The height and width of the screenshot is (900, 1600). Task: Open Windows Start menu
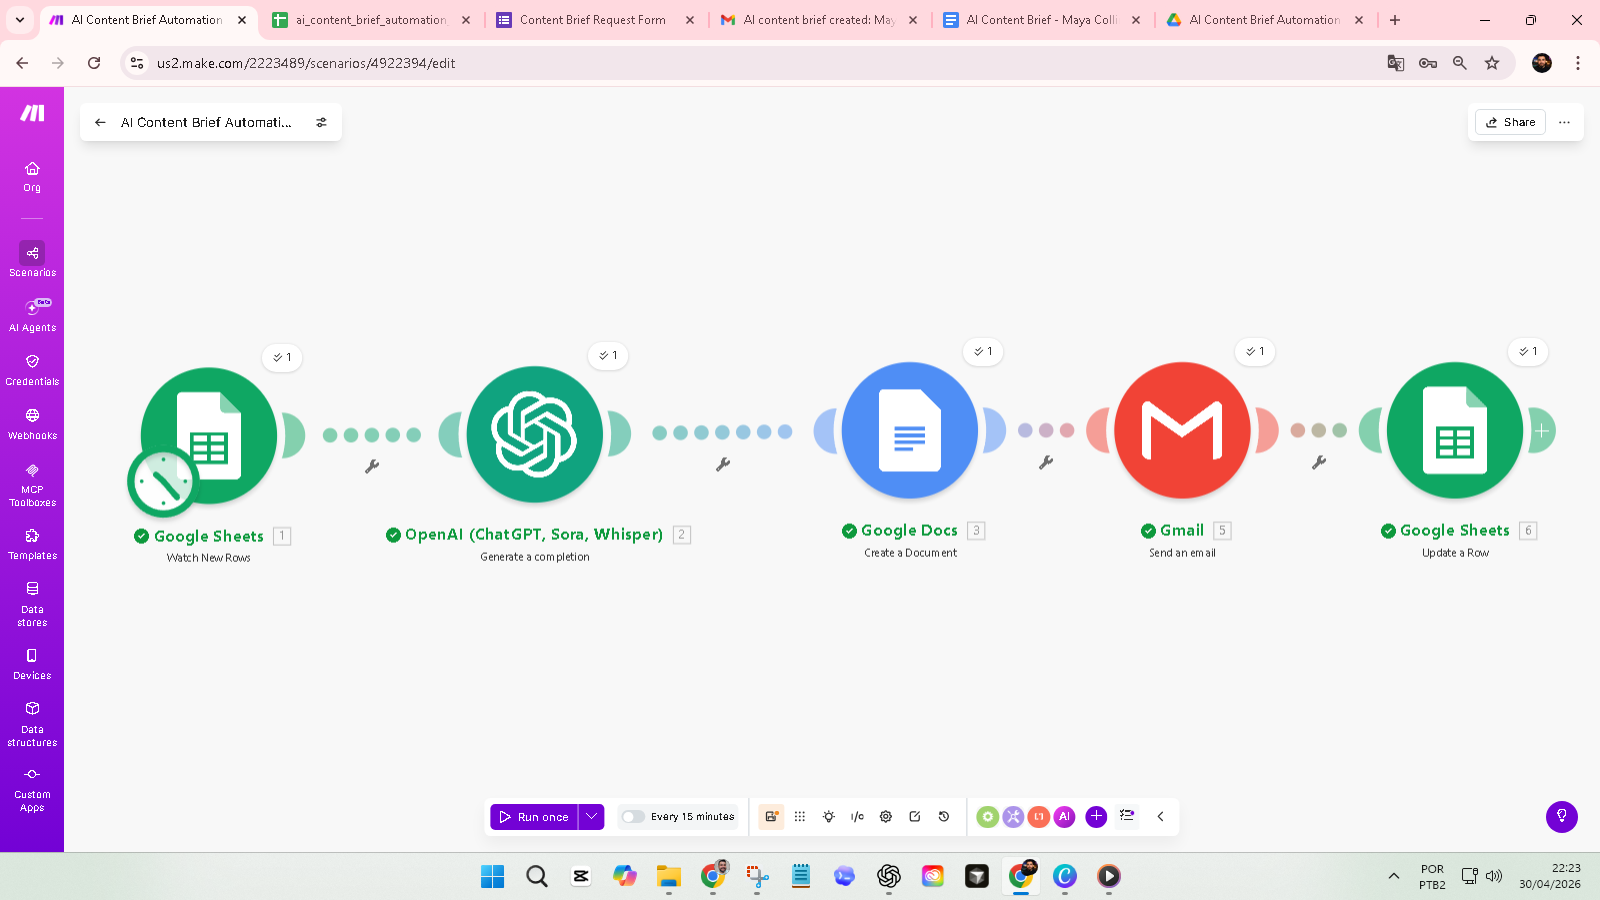click(x=493, y=877)
